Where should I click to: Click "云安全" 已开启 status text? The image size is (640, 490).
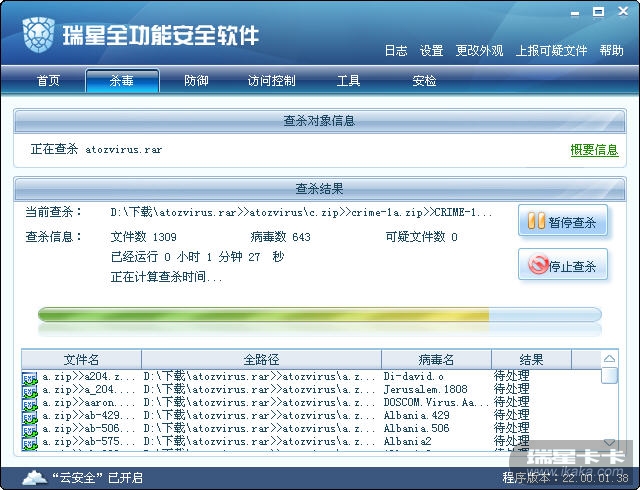point(97,477)
